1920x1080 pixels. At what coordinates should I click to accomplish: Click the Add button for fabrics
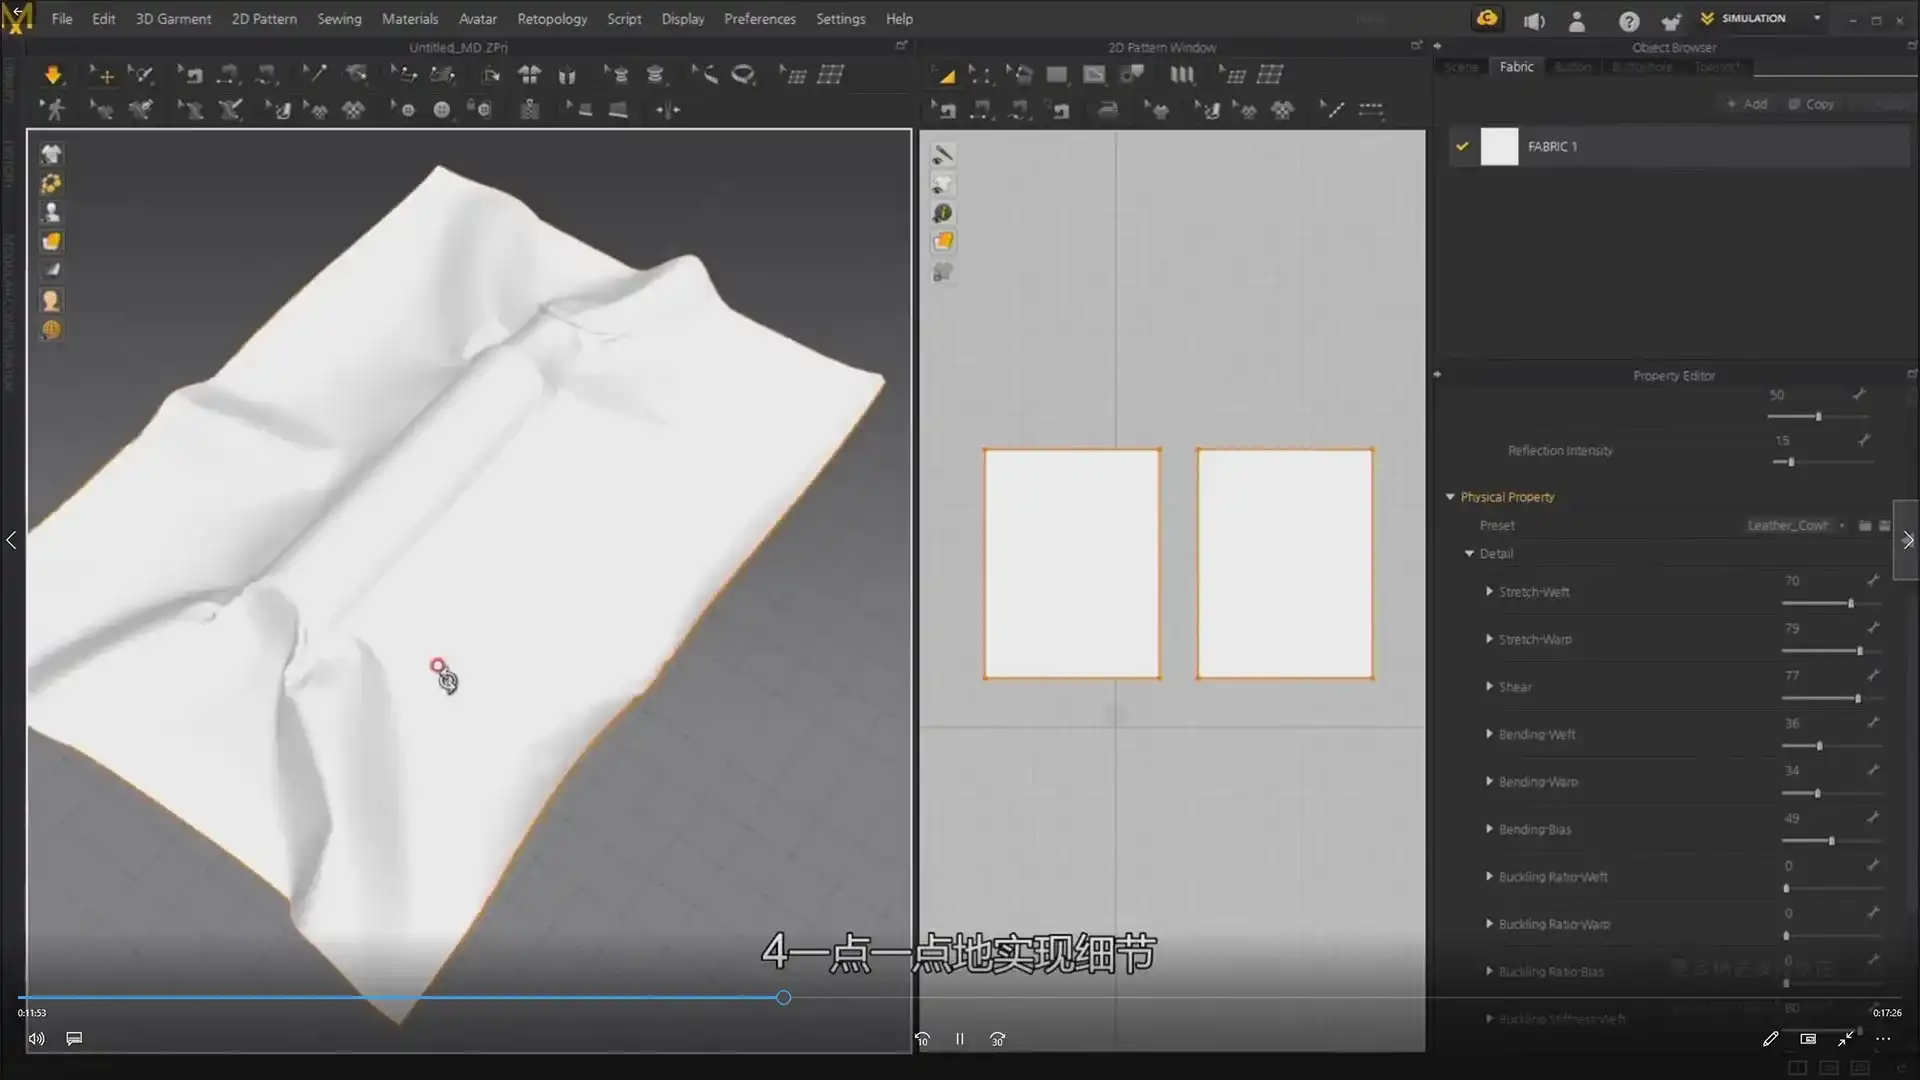[x=1748, y=103]
